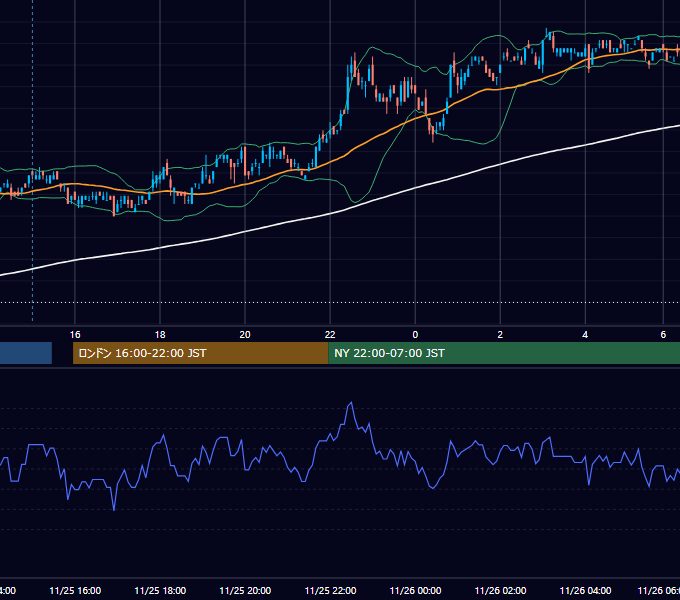Click the 11/25 22:00 date label
The image size is (680, 600).
click(x=330, y=590)
